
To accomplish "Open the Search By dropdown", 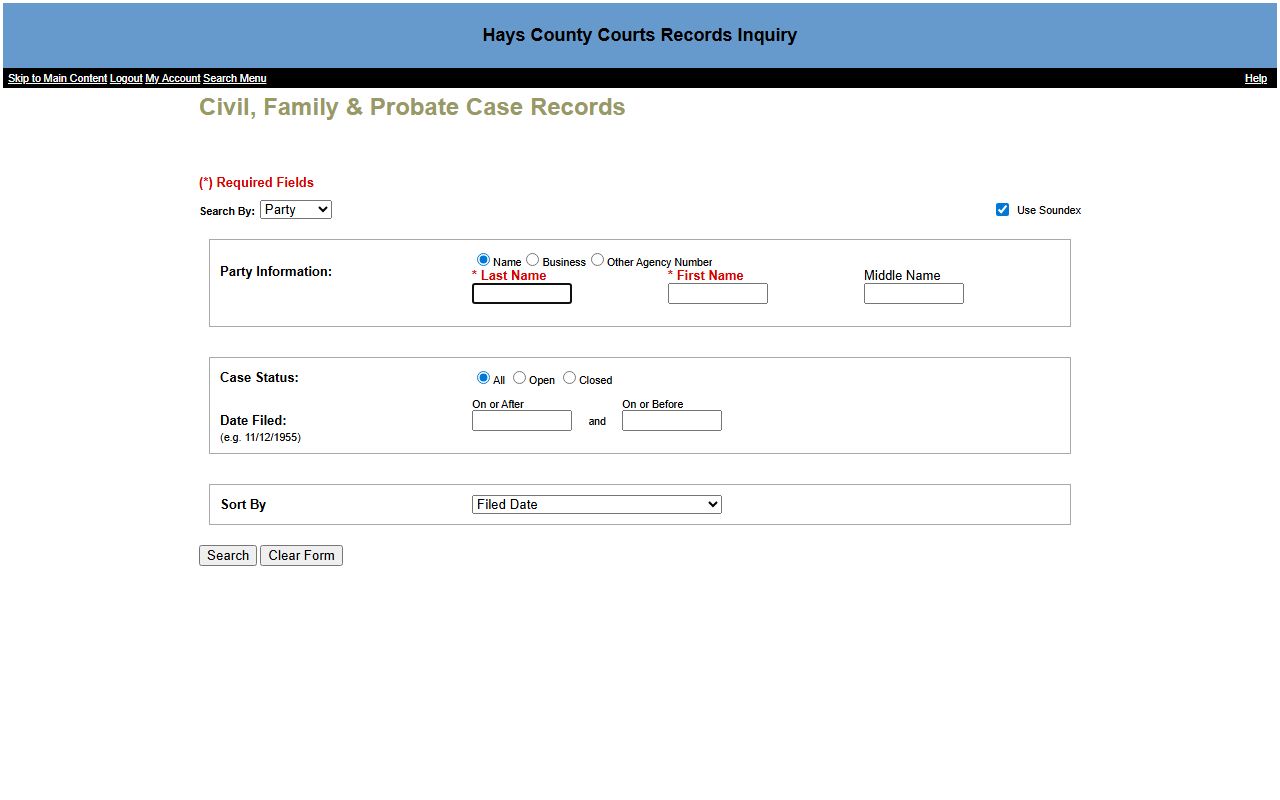I will pos(296,210).
